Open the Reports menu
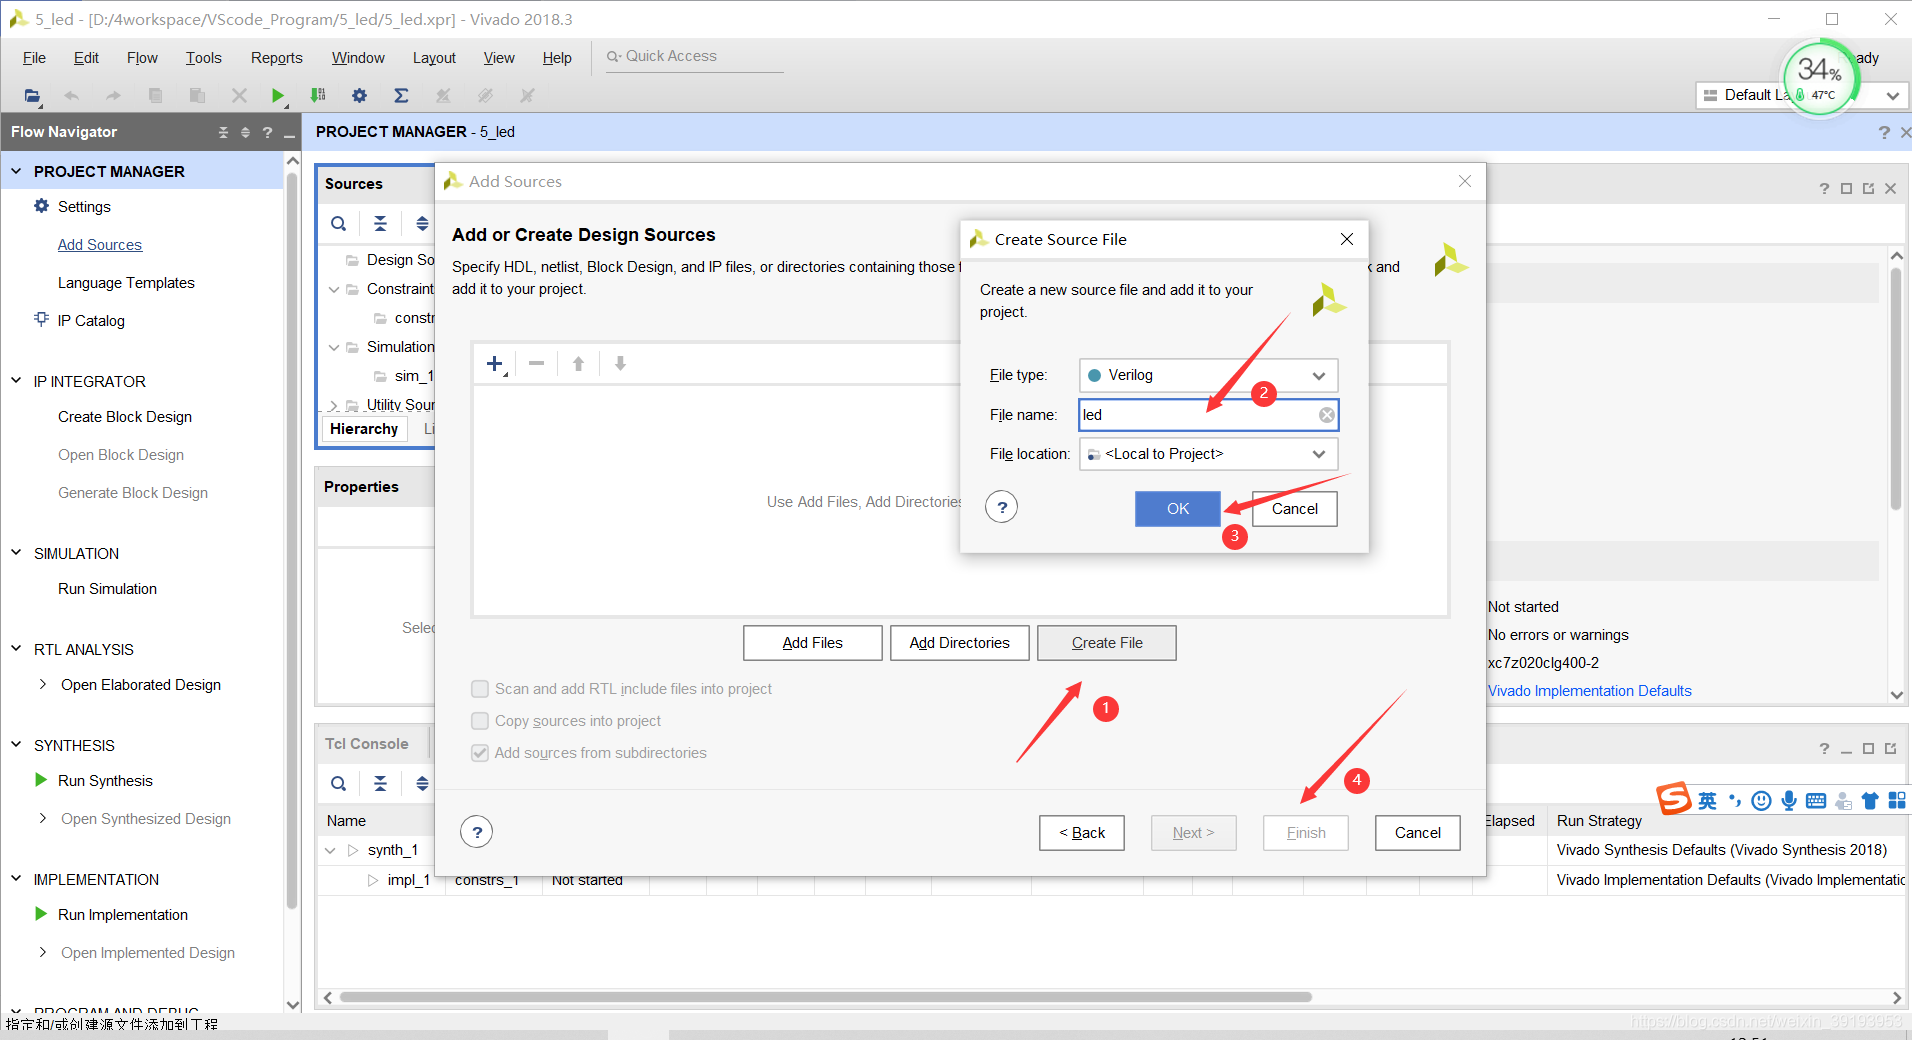1912x1040 pixels. tap(277, 58)
